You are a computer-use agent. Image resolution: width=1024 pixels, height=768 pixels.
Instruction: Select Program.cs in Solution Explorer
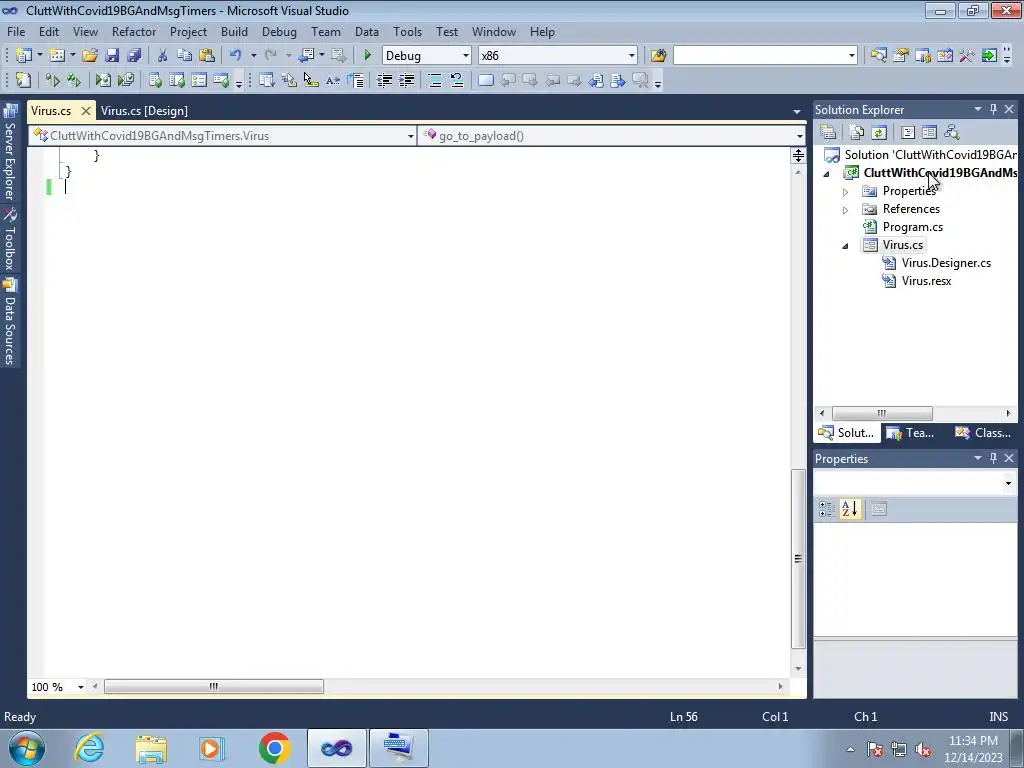[x=912, y=227]
